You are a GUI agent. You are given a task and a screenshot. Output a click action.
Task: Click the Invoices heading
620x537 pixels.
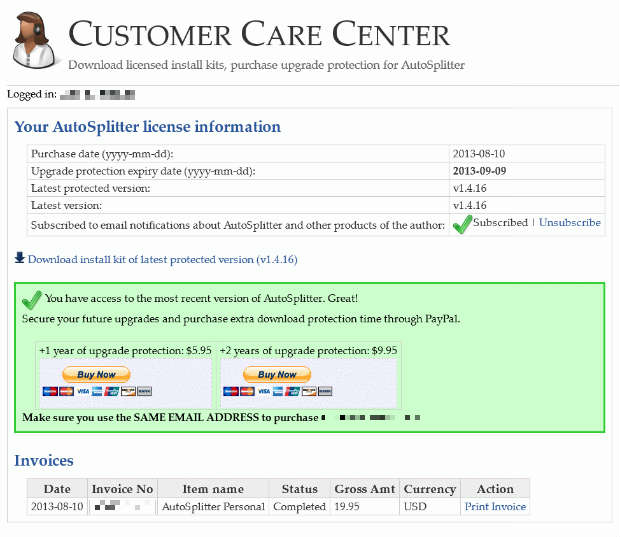pos(44,461)
